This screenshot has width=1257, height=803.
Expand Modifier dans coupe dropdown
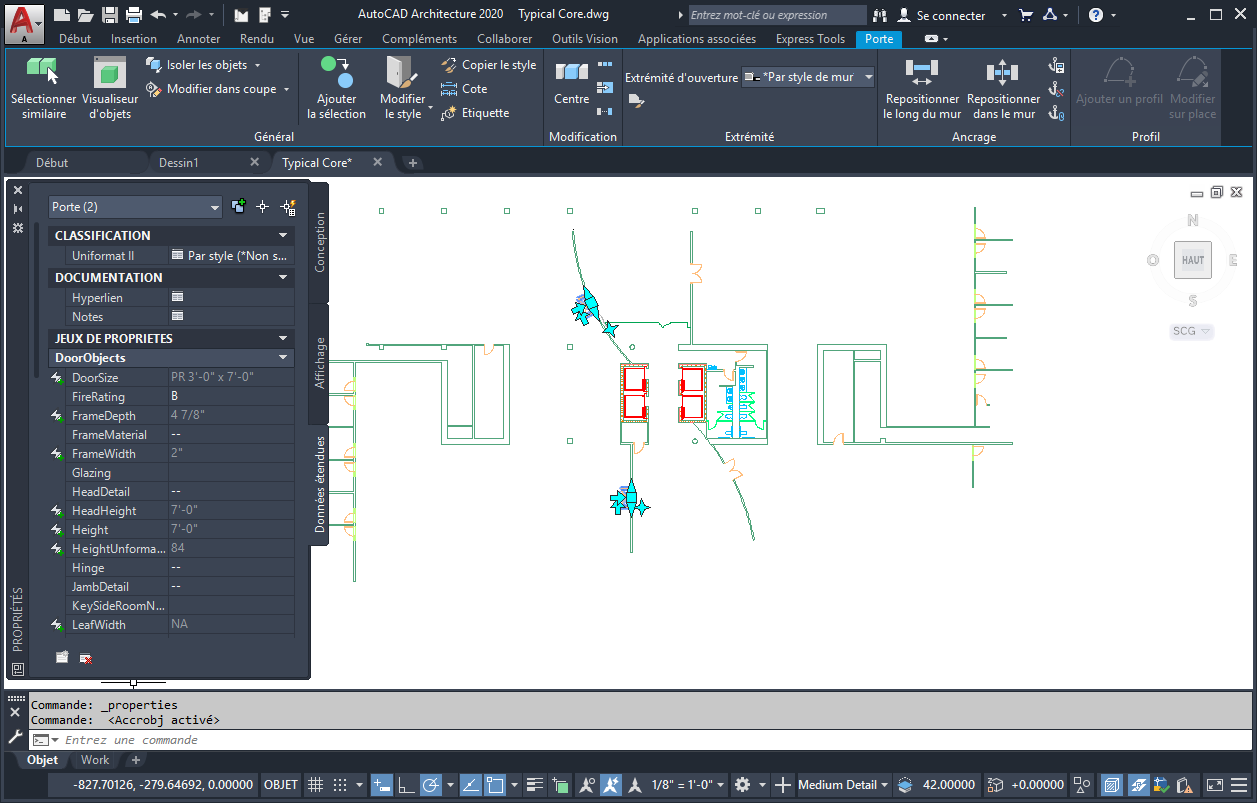286,89
